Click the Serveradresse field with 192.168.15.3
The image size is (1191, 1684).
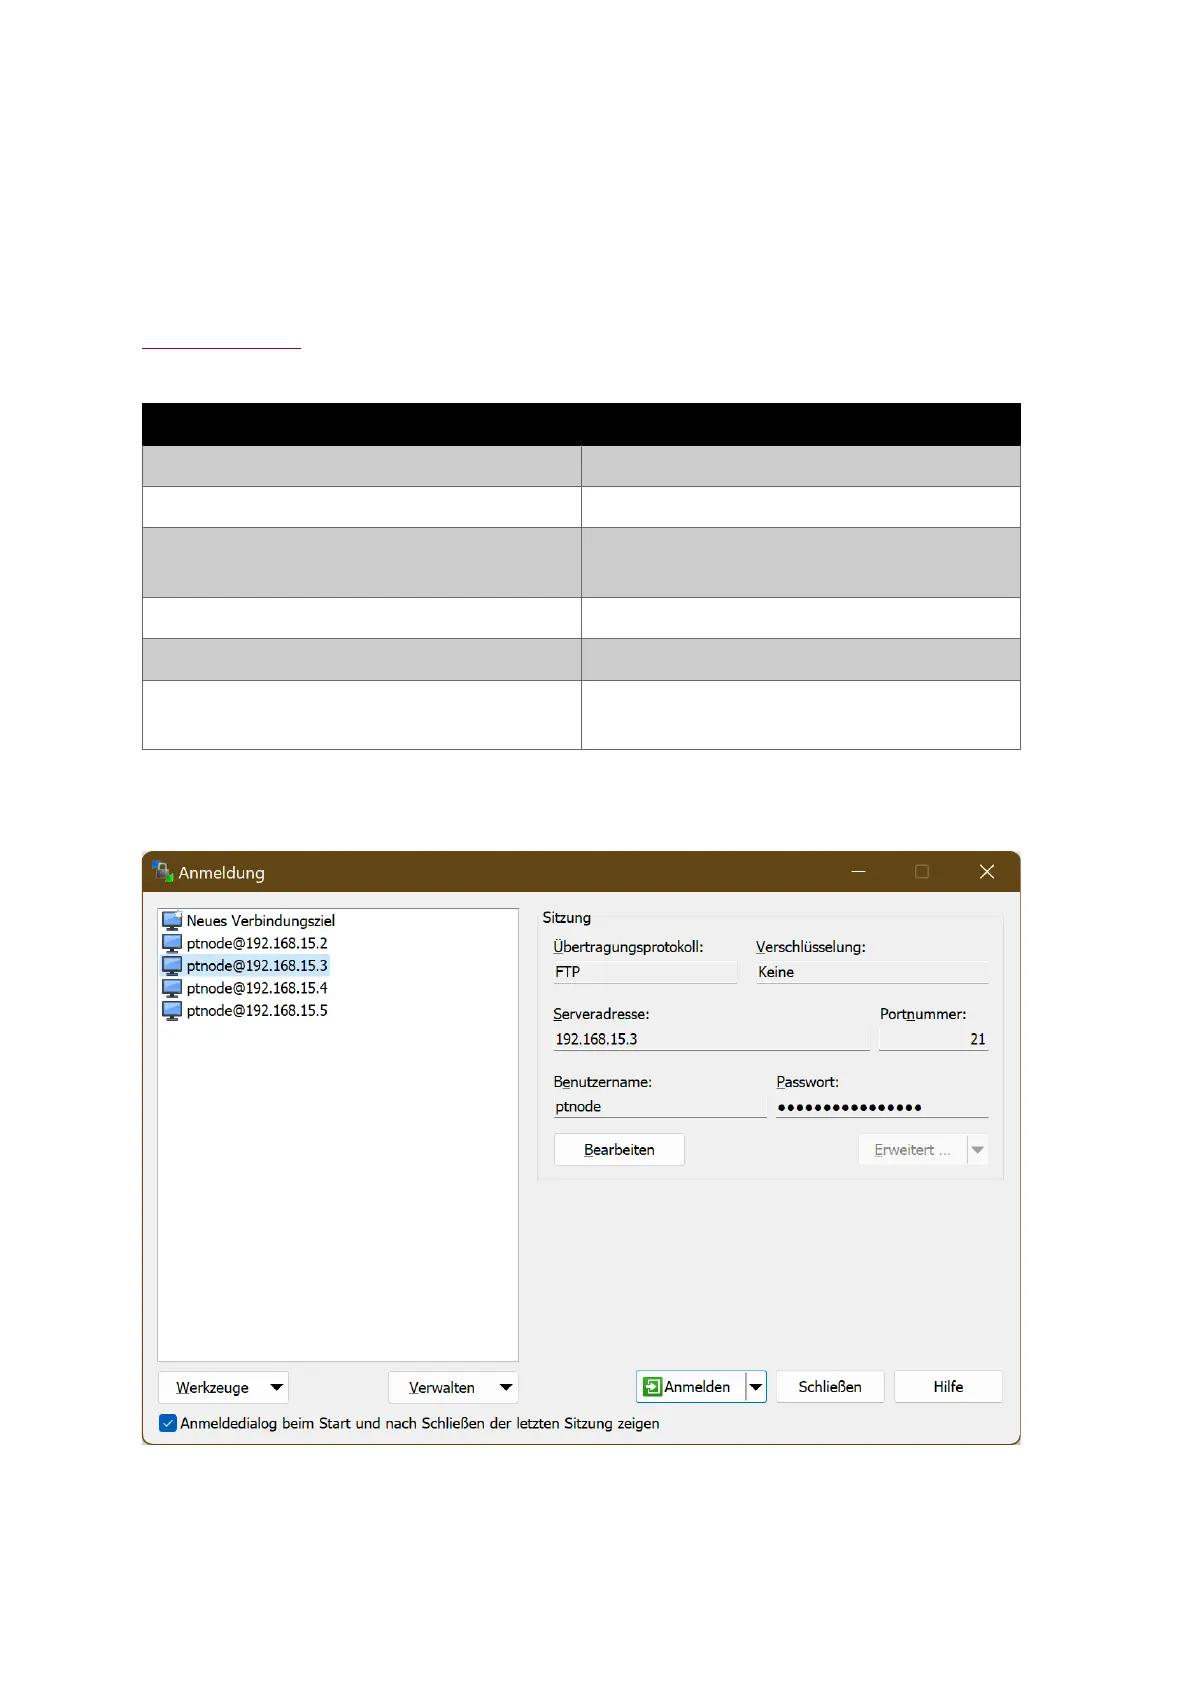tap(711, 1039)
